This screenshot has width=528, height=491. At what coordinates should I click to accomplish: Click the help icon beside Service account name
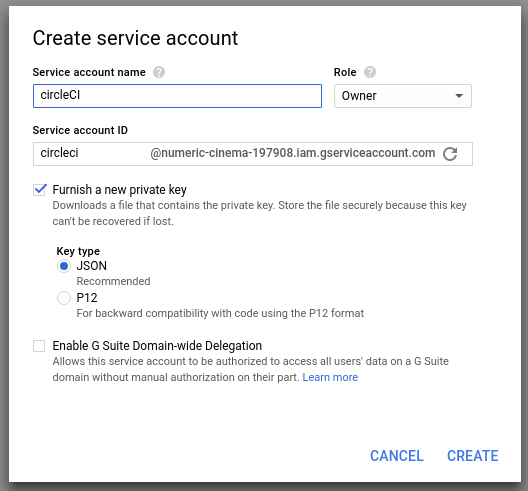[x=159, y=72]
